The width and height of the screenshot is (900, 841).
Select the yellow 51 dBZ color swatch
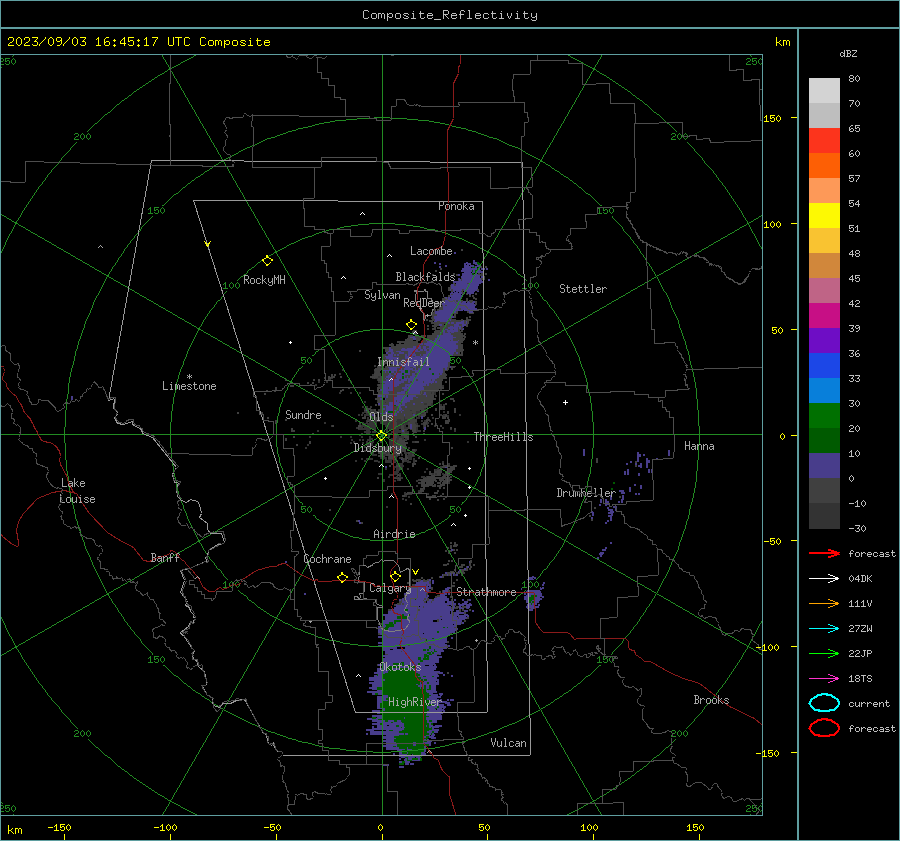click(824, 215)
